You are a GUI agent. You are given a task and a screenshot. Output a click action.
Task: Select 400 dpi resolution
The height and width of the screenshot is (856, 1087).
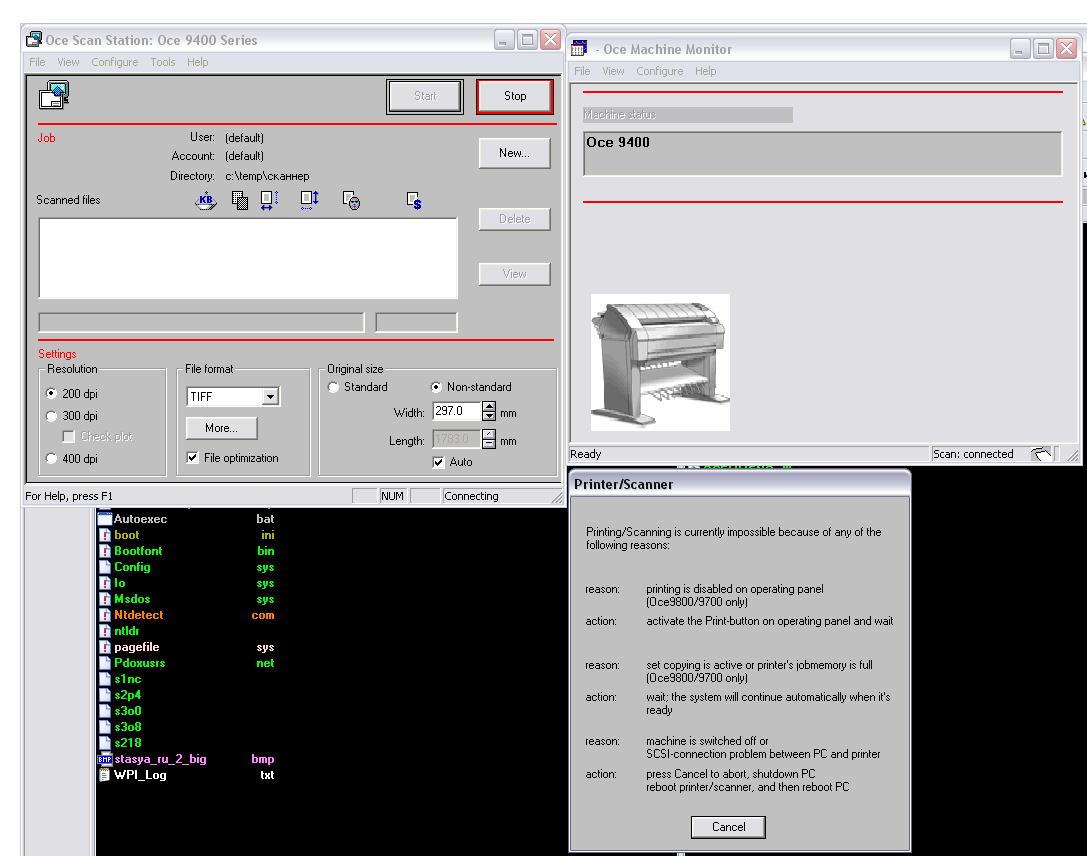[x=51, y=458]
